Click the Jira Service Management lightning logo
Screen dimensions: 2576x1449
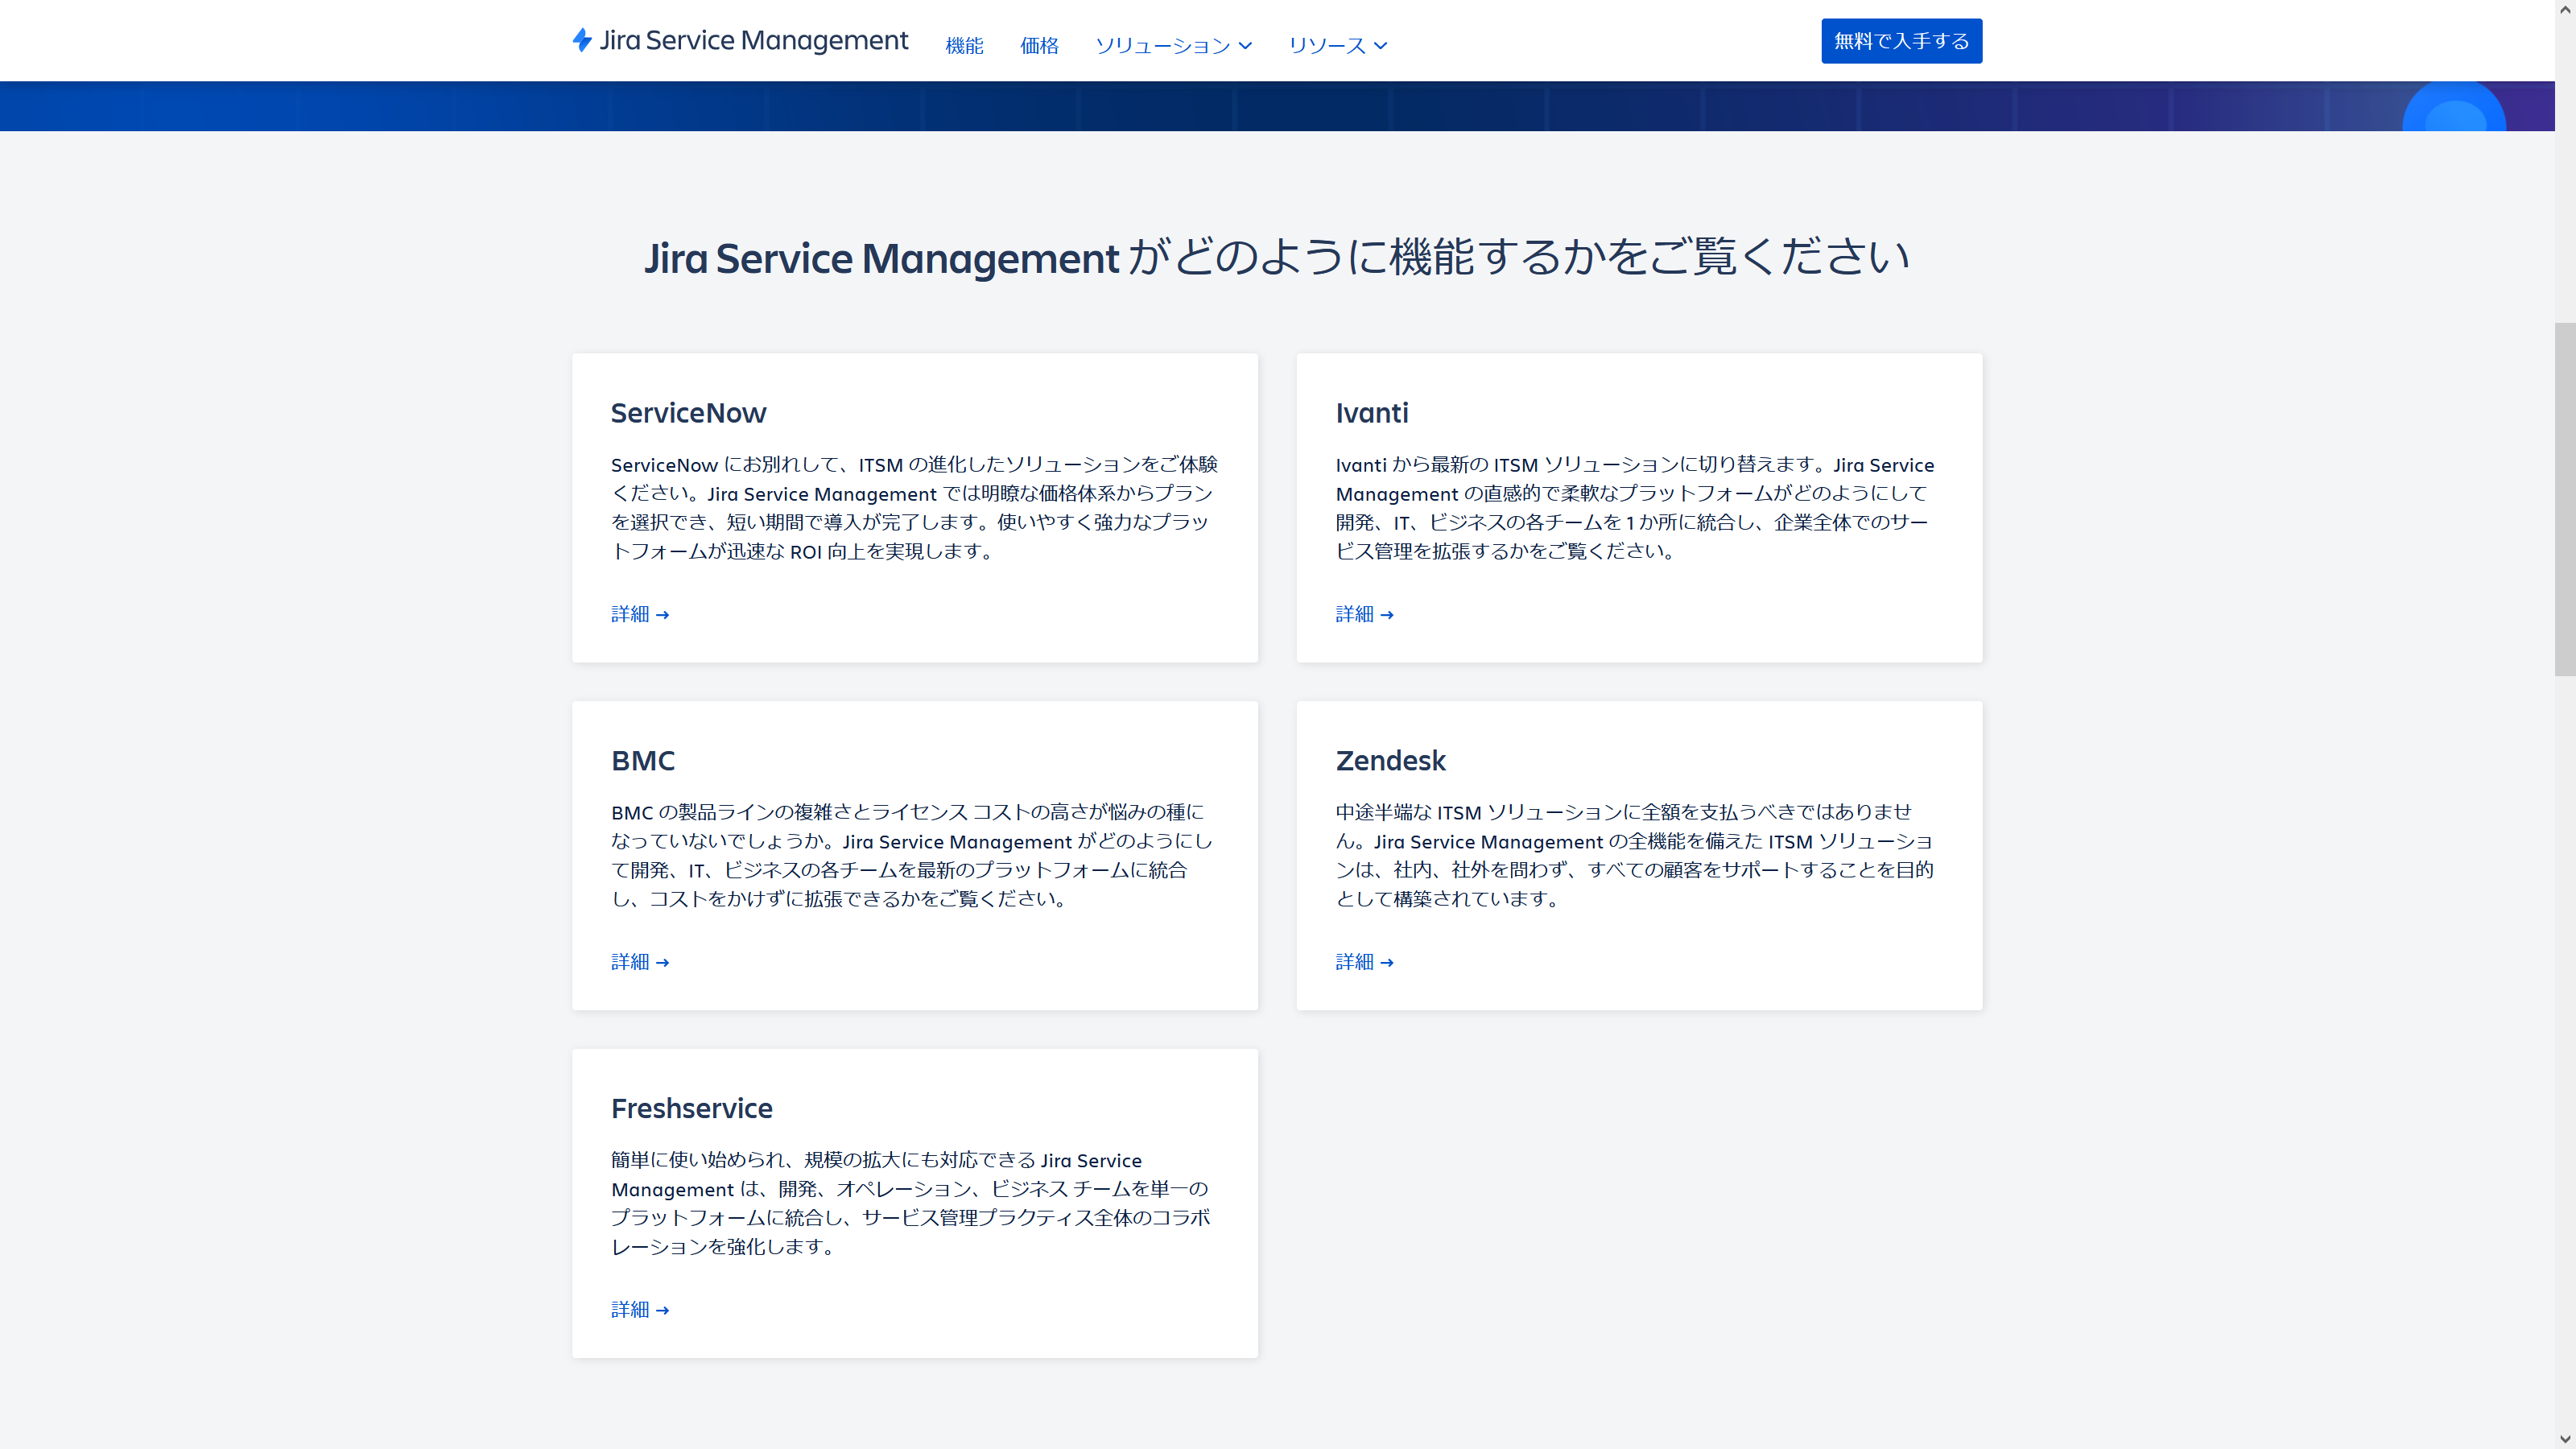click(582, 40)
